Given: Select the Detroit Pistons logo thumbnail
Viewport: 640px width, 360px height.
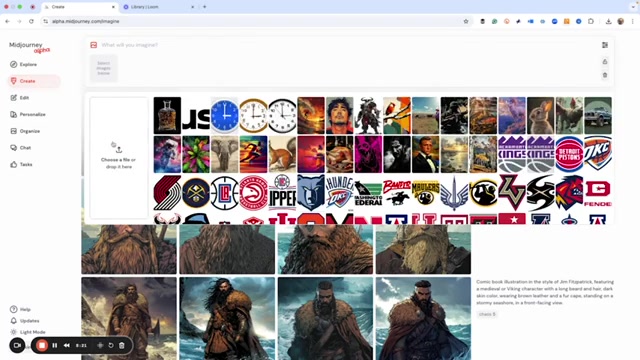Looking at the screenshot, I should click(569, 154).
